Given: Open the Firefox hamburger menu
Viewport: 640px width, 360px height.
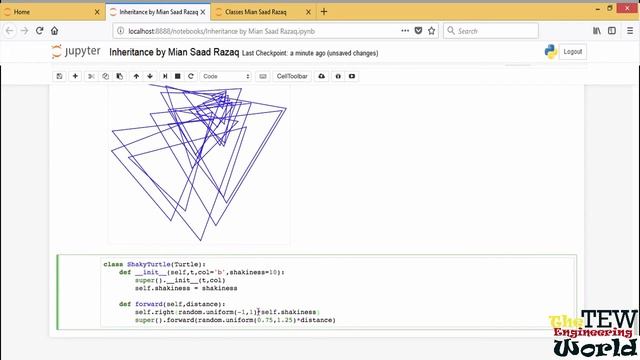Looking at the screenshot, I should (630, 31).
